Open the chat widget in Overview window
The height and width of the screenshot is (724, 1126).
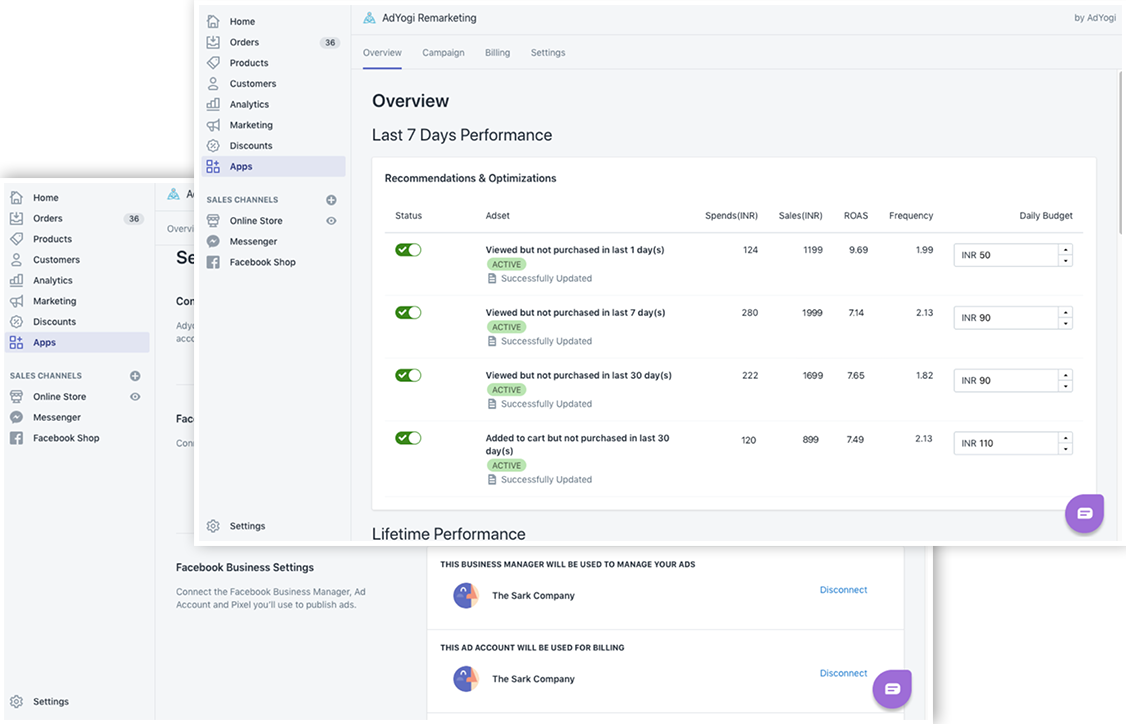1084,513
